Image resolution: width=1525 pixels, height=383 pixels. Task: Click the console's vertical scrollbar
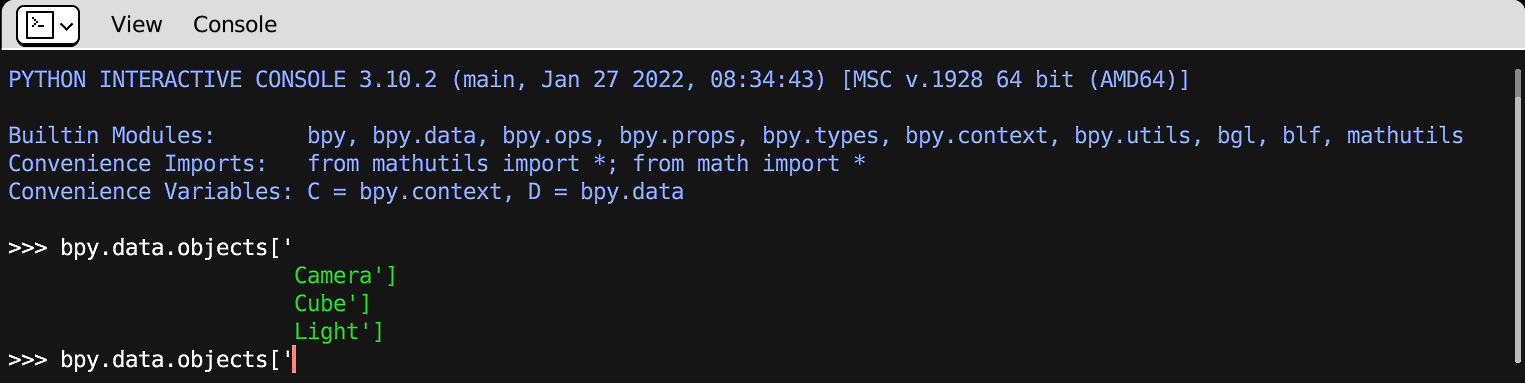coord(1518,210)
